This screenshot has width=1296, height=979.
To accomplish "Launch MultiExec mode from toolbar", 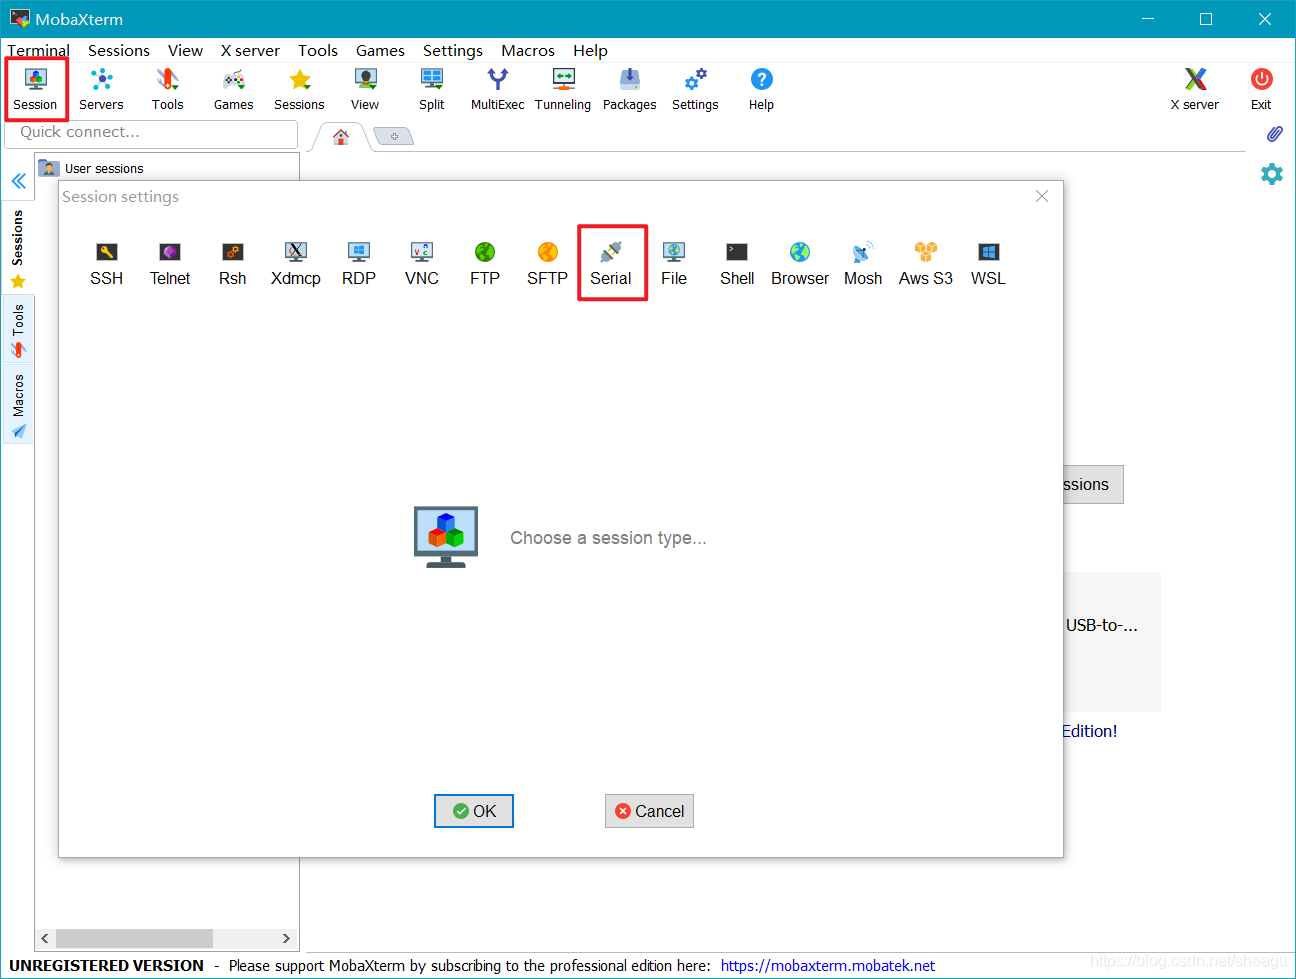I will (x=497, y=89).
